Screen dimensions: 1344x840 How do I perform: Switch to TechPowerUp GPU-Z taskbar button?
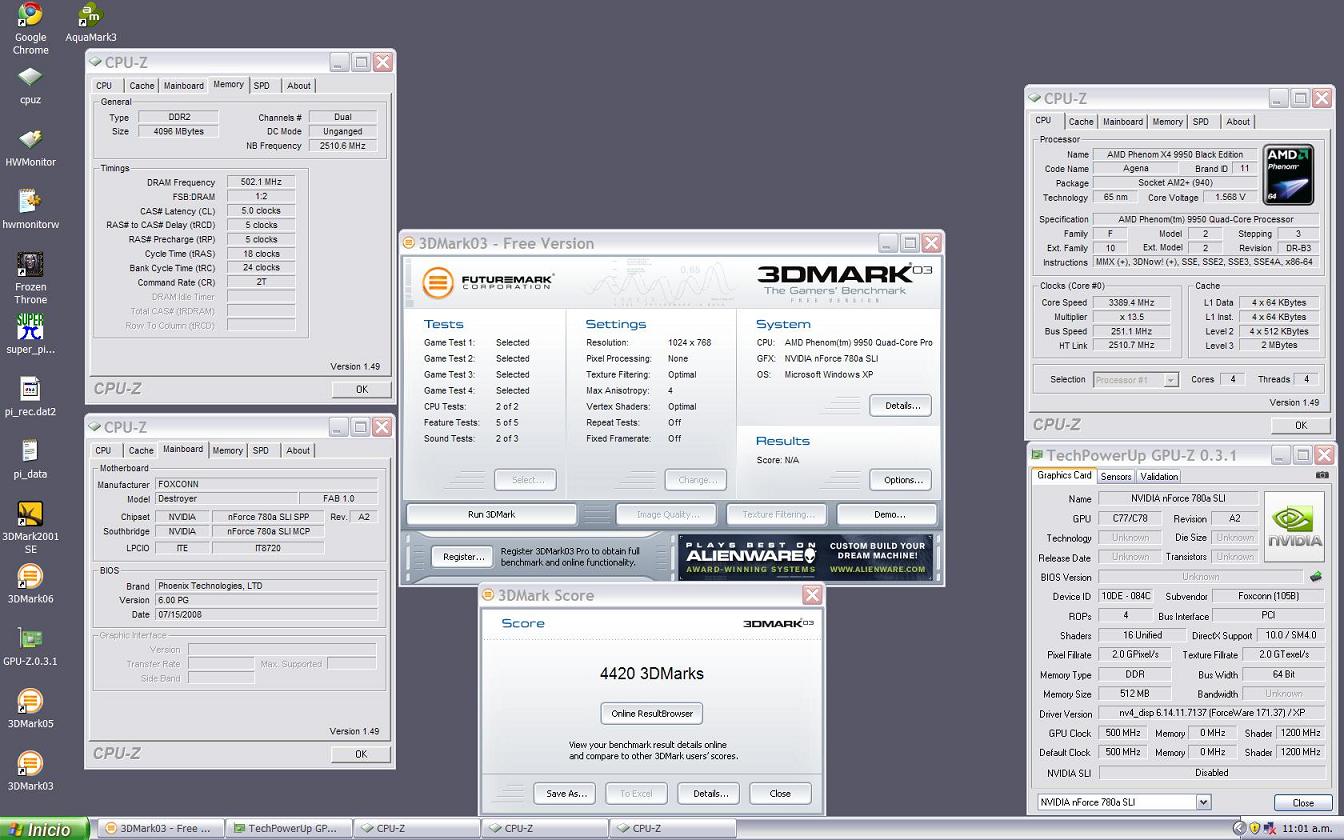click(287, 829)
